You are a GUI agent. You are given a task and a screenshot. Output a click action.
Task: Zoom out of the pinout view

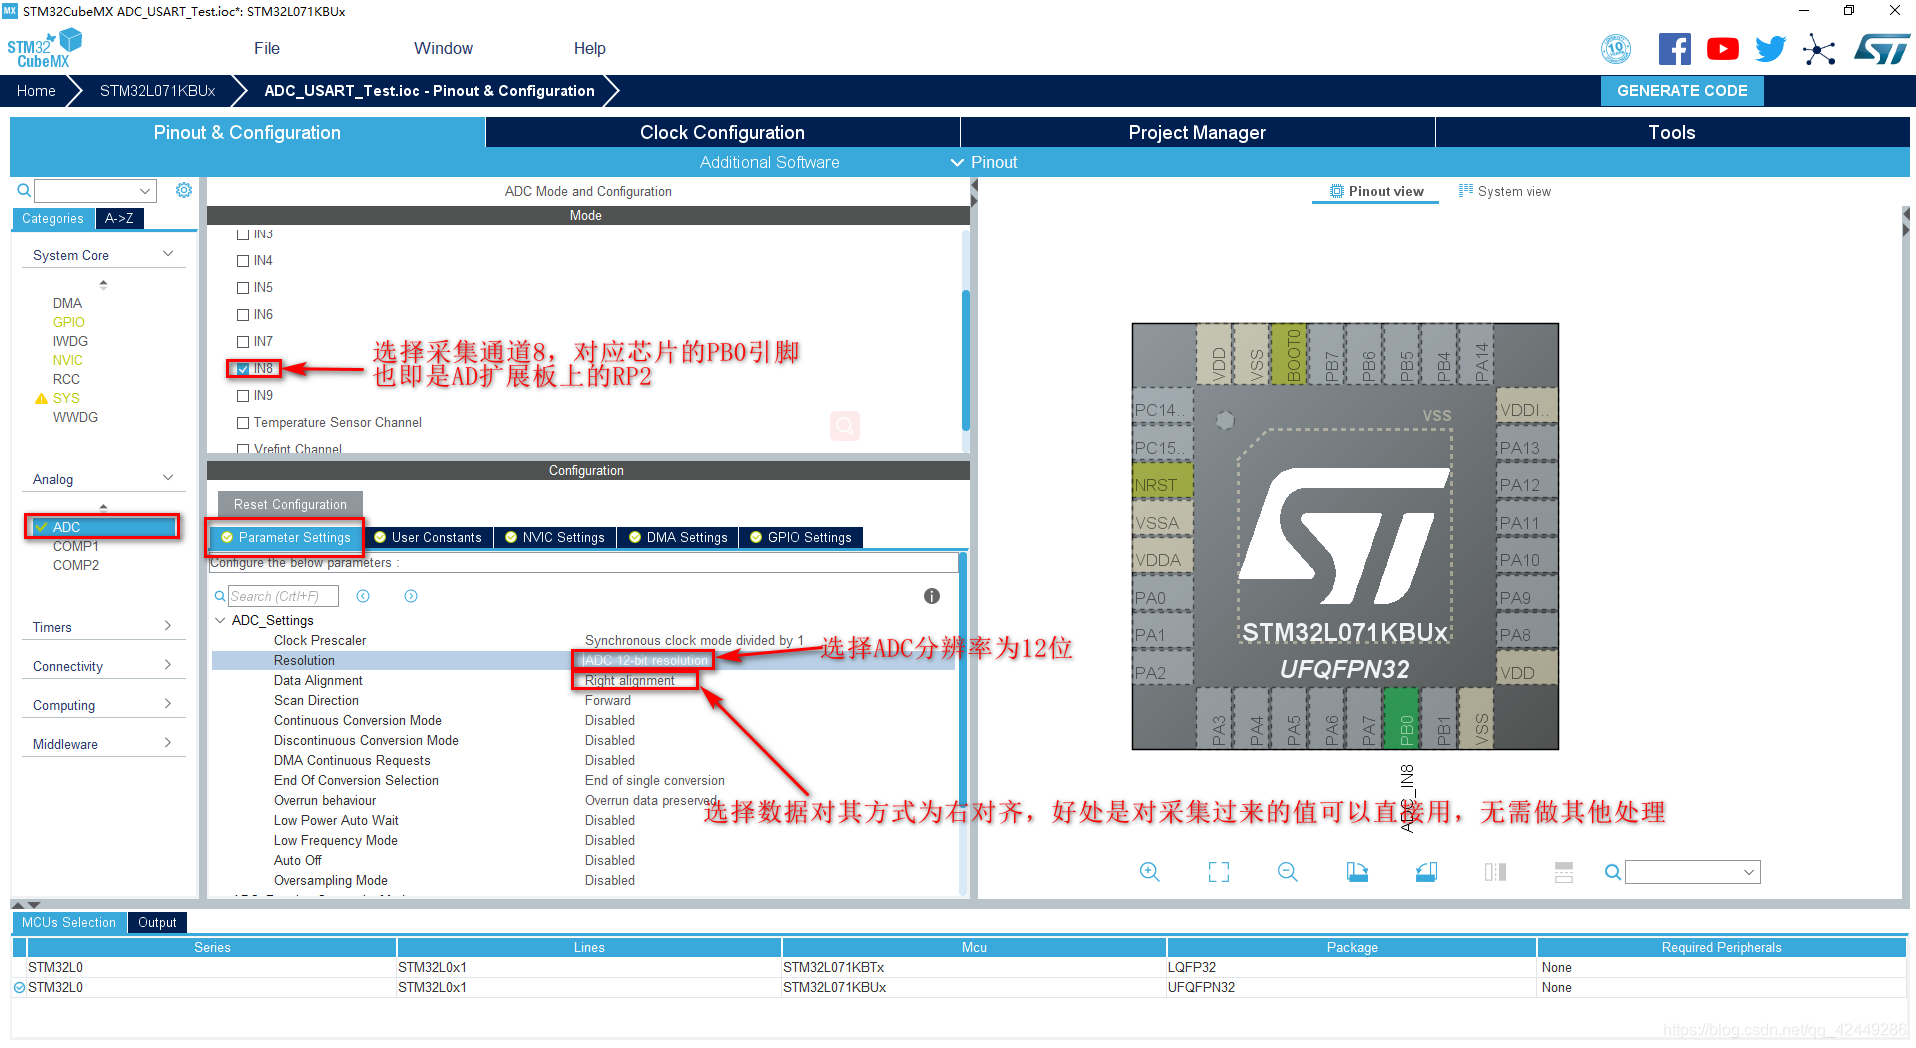1288,872
